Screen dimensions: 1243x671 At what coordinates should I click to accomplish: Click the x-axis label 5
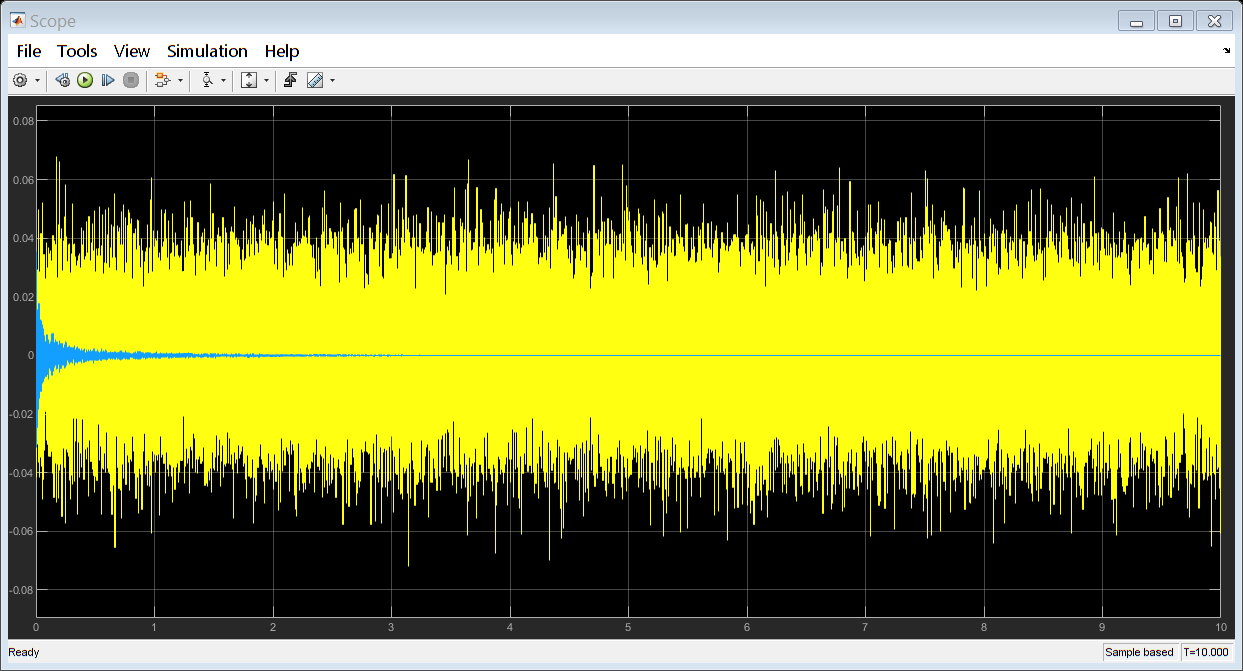(x=628, y=627)
